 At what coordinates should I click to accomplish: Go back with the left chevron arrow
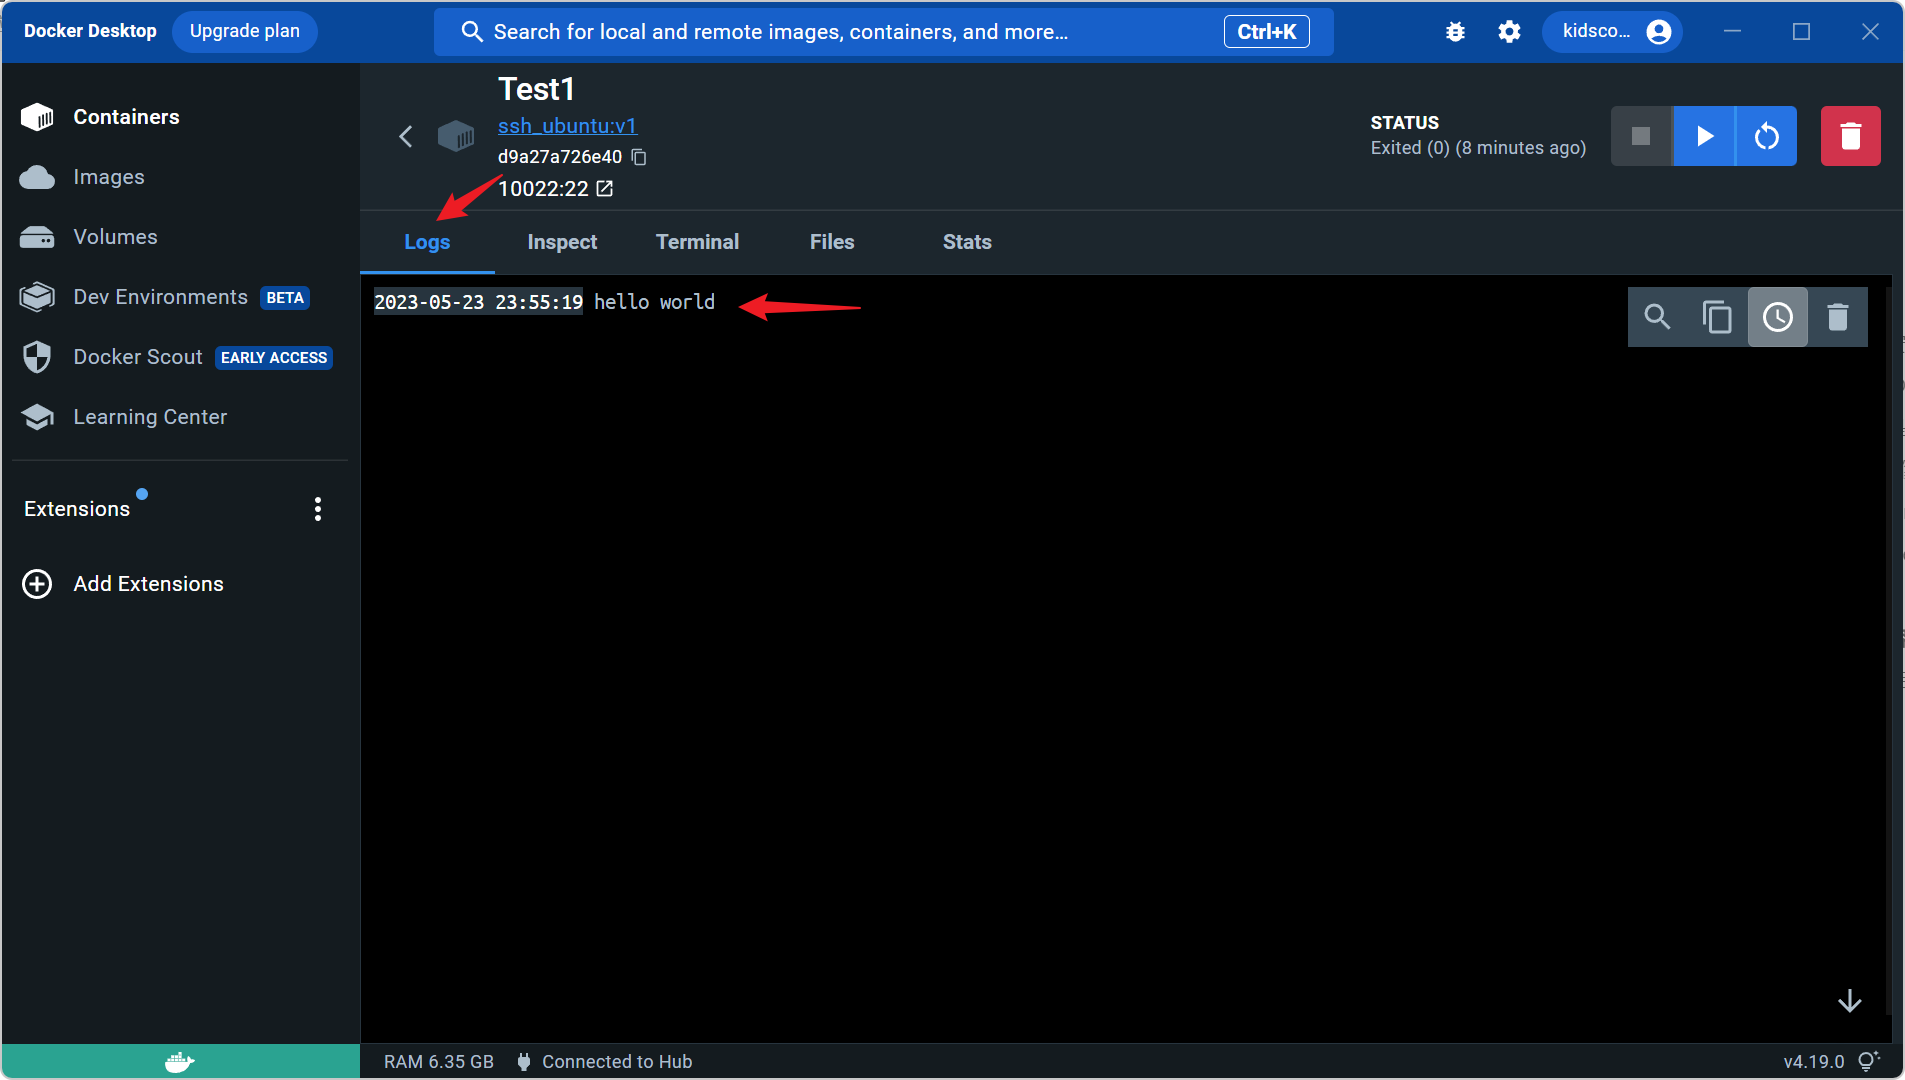406,136
